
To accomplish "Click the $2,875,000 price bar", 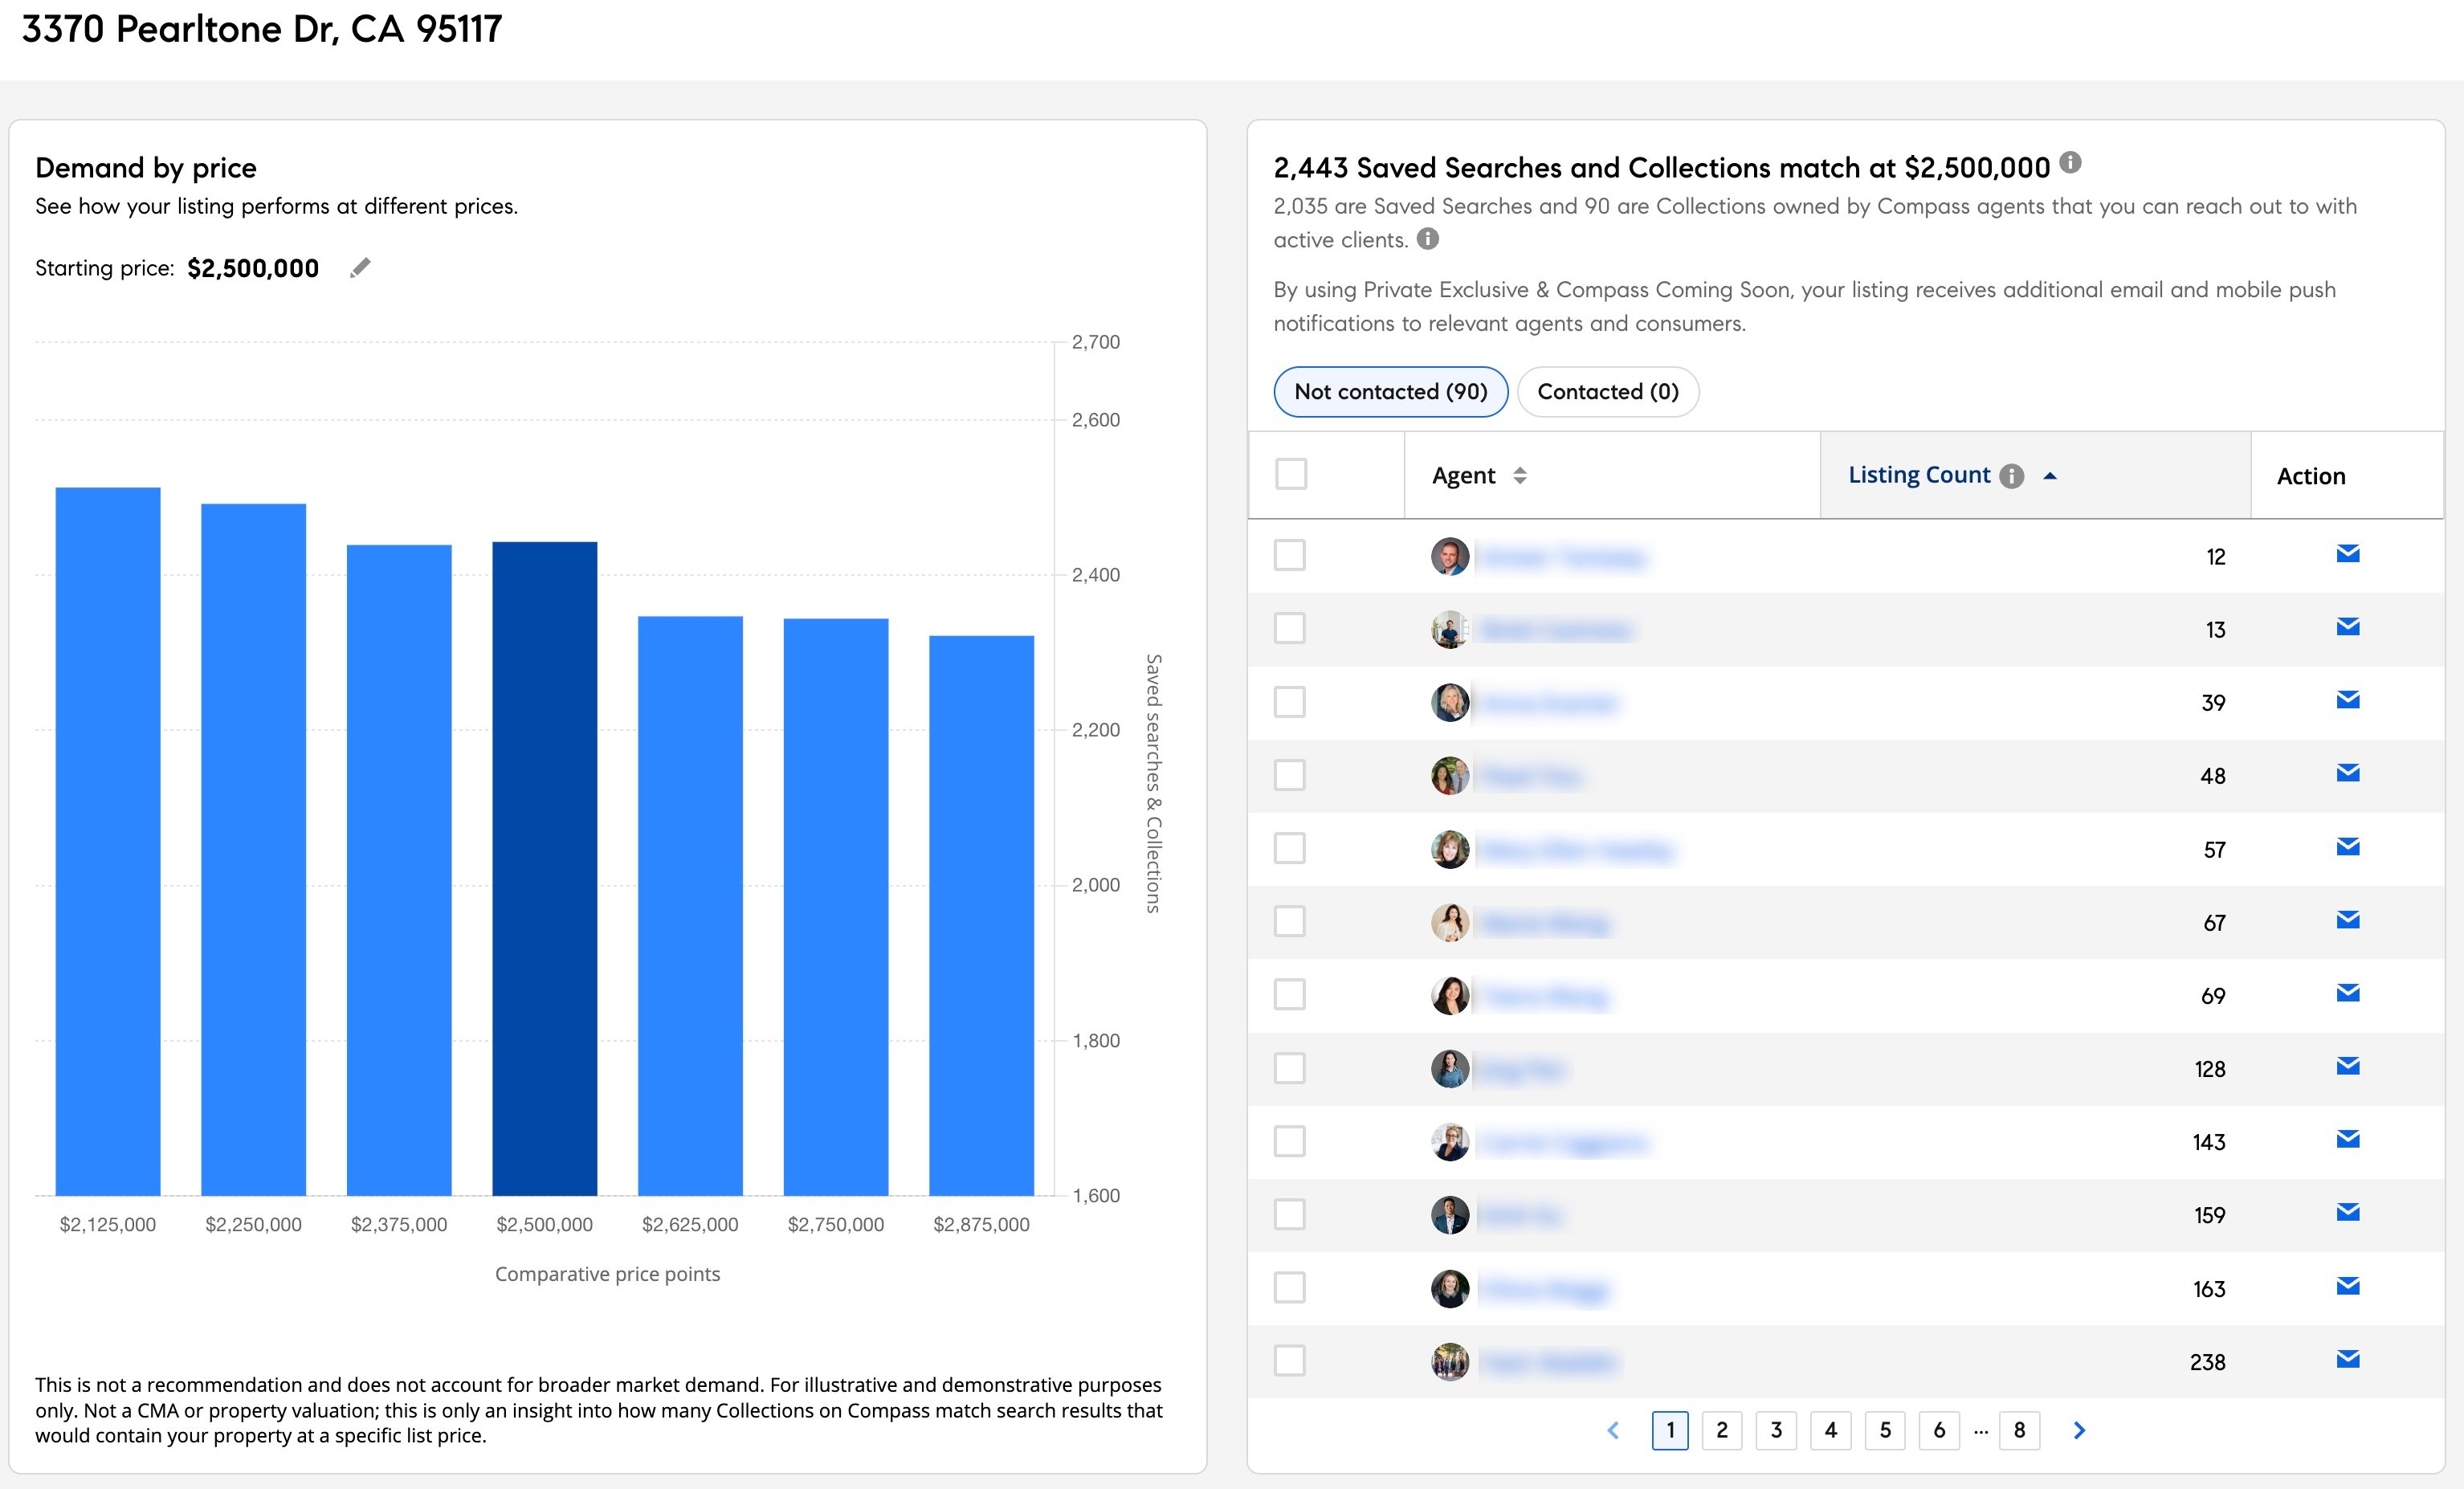I will coord(981,915).
